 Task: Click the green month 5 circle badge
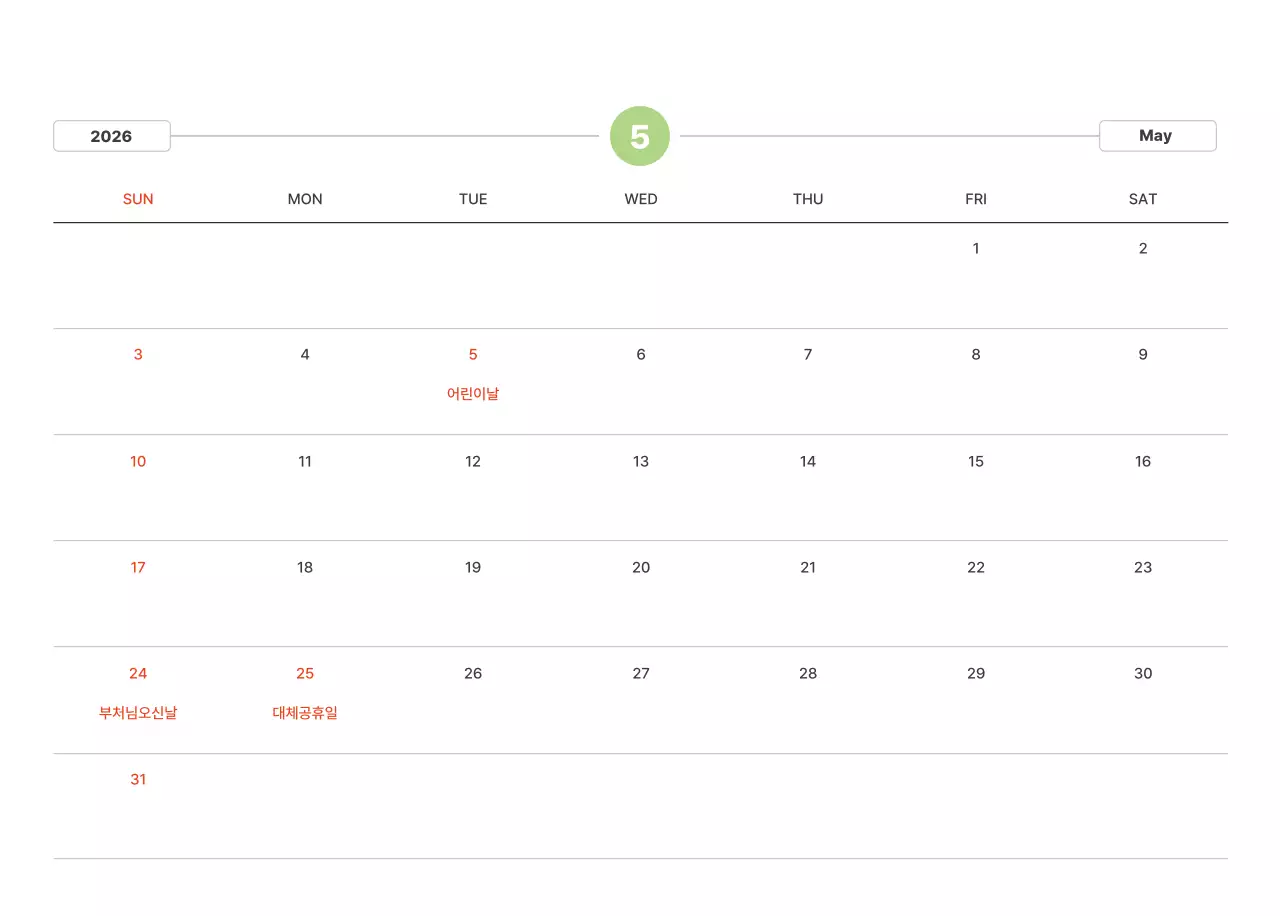[x=640, y=136]
